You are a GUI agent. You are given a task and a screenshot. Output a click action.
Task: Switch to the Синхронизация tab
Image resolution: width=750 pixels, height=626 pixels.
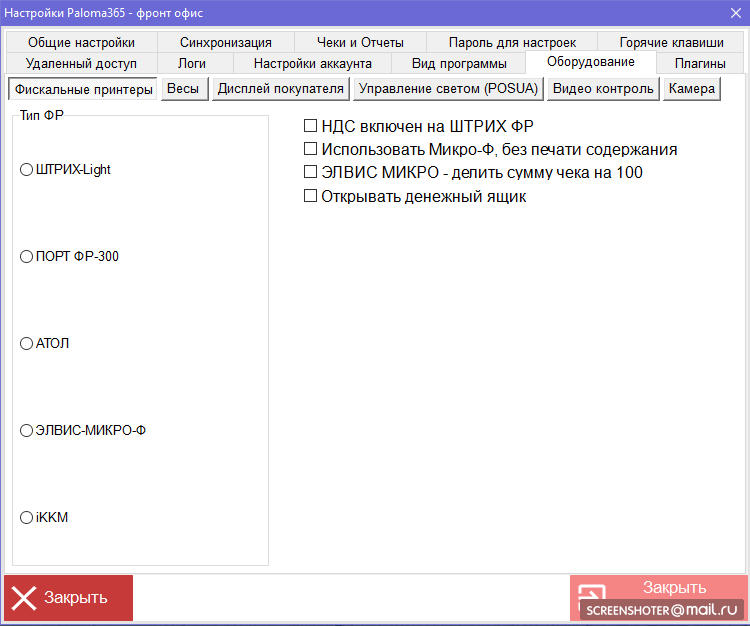pyautogui.click(x=225, y=43)
